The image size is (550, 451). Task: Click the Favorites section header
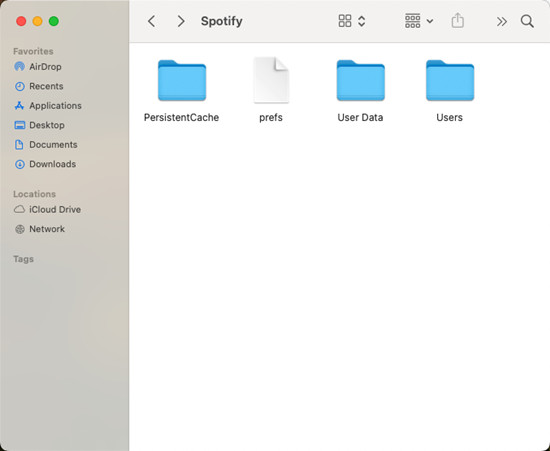pyautogui.click(x=33, y=52)
